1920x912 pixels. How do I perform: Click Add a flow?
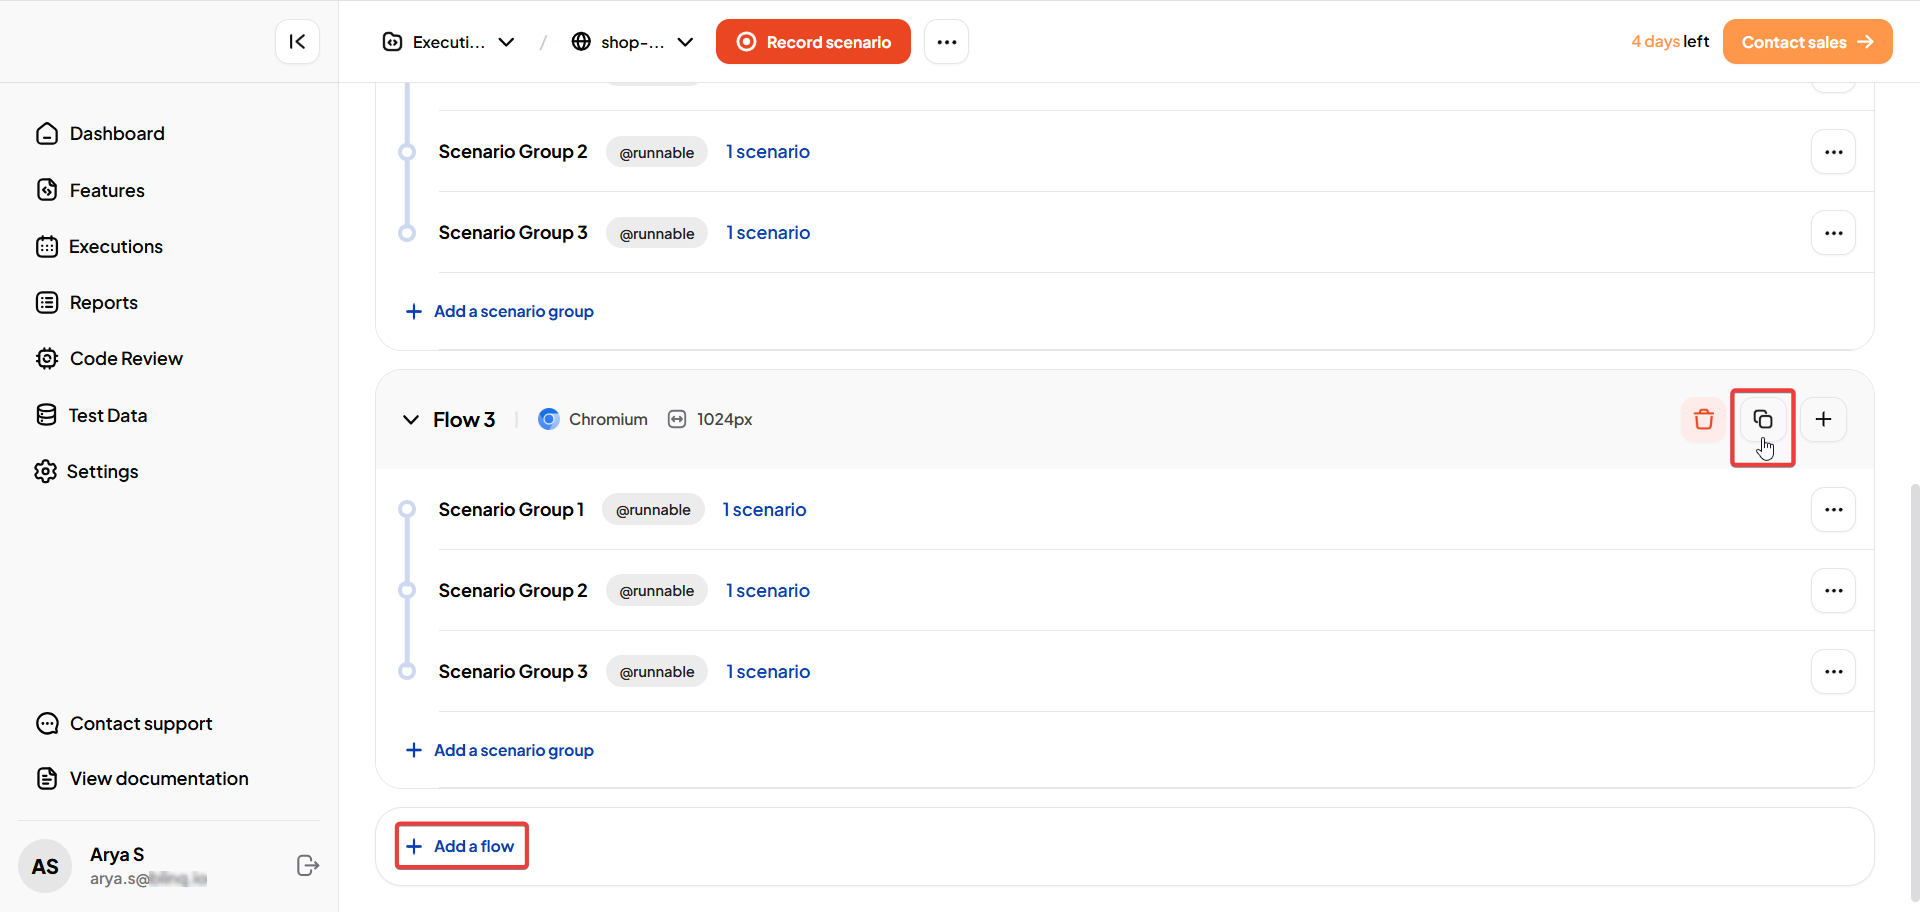coord(462,846)
